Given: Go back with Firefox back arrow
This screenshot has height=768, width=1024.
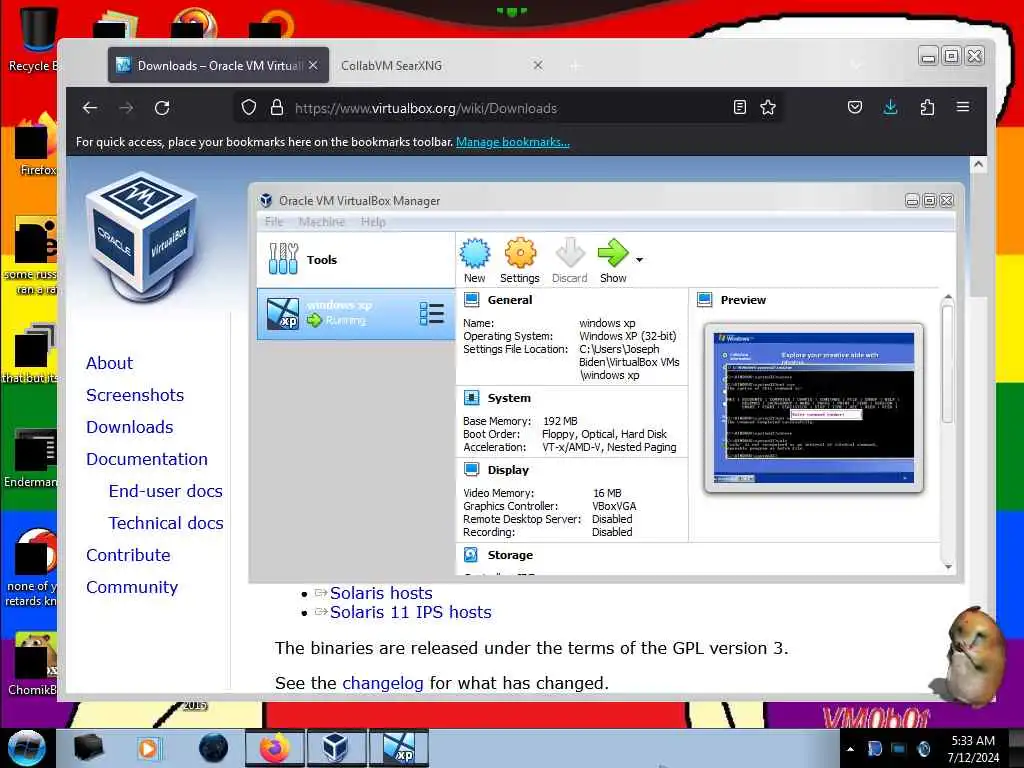Looking at the screenshot, I should point(90,108).
